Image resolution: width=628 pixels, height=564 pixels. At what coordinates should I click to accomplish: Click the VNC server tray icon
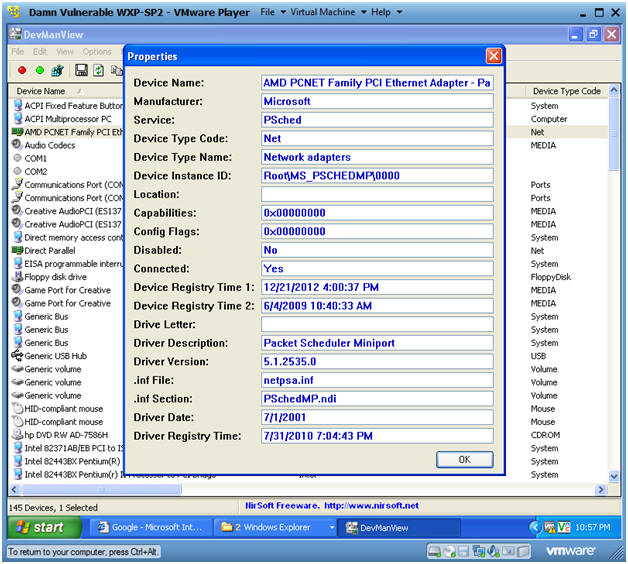point(564,527)
